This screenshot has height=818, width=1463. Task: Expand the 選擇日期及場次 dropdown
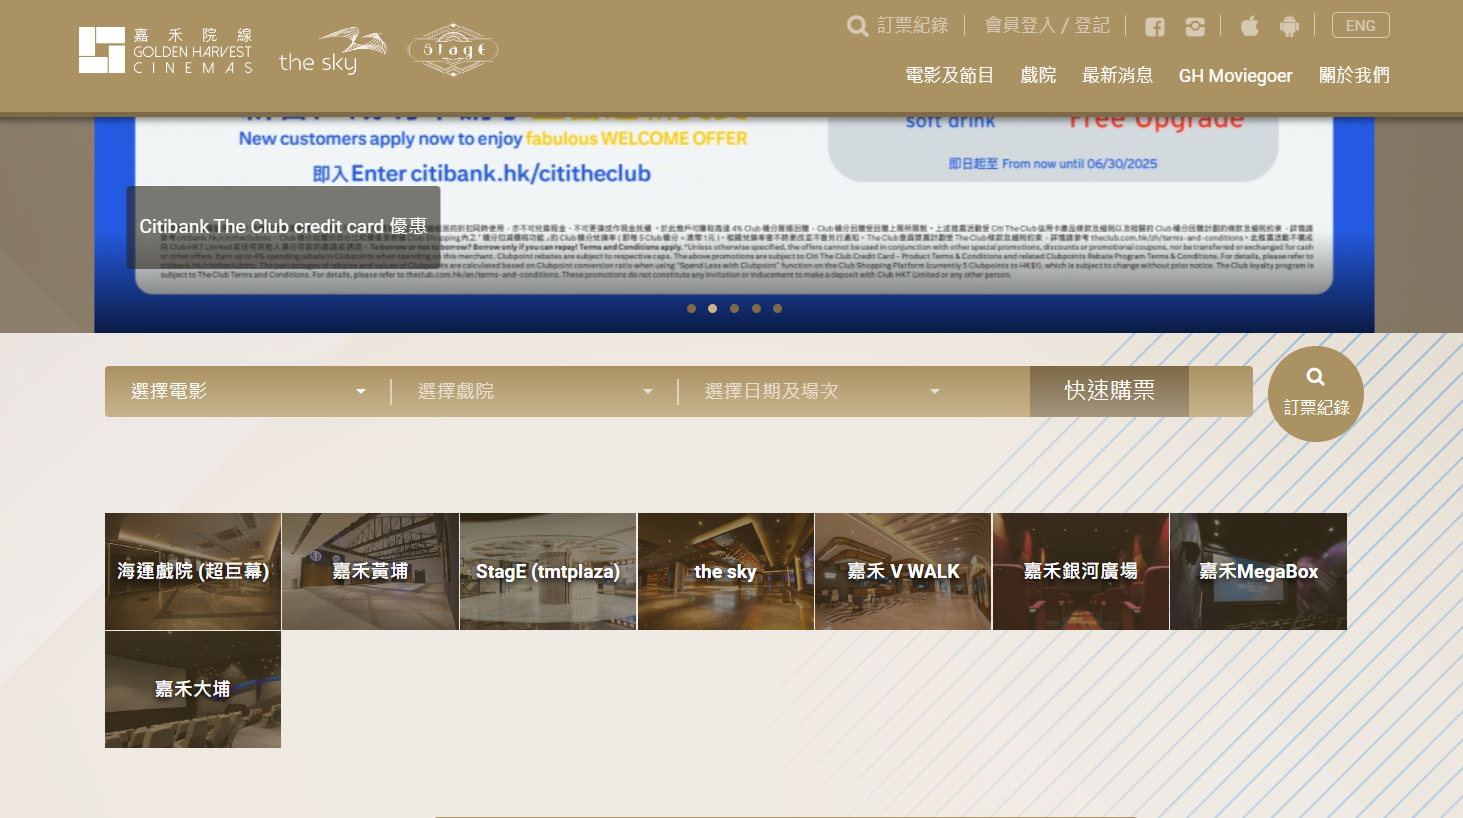pyautogui.click(x=822, y=392)
